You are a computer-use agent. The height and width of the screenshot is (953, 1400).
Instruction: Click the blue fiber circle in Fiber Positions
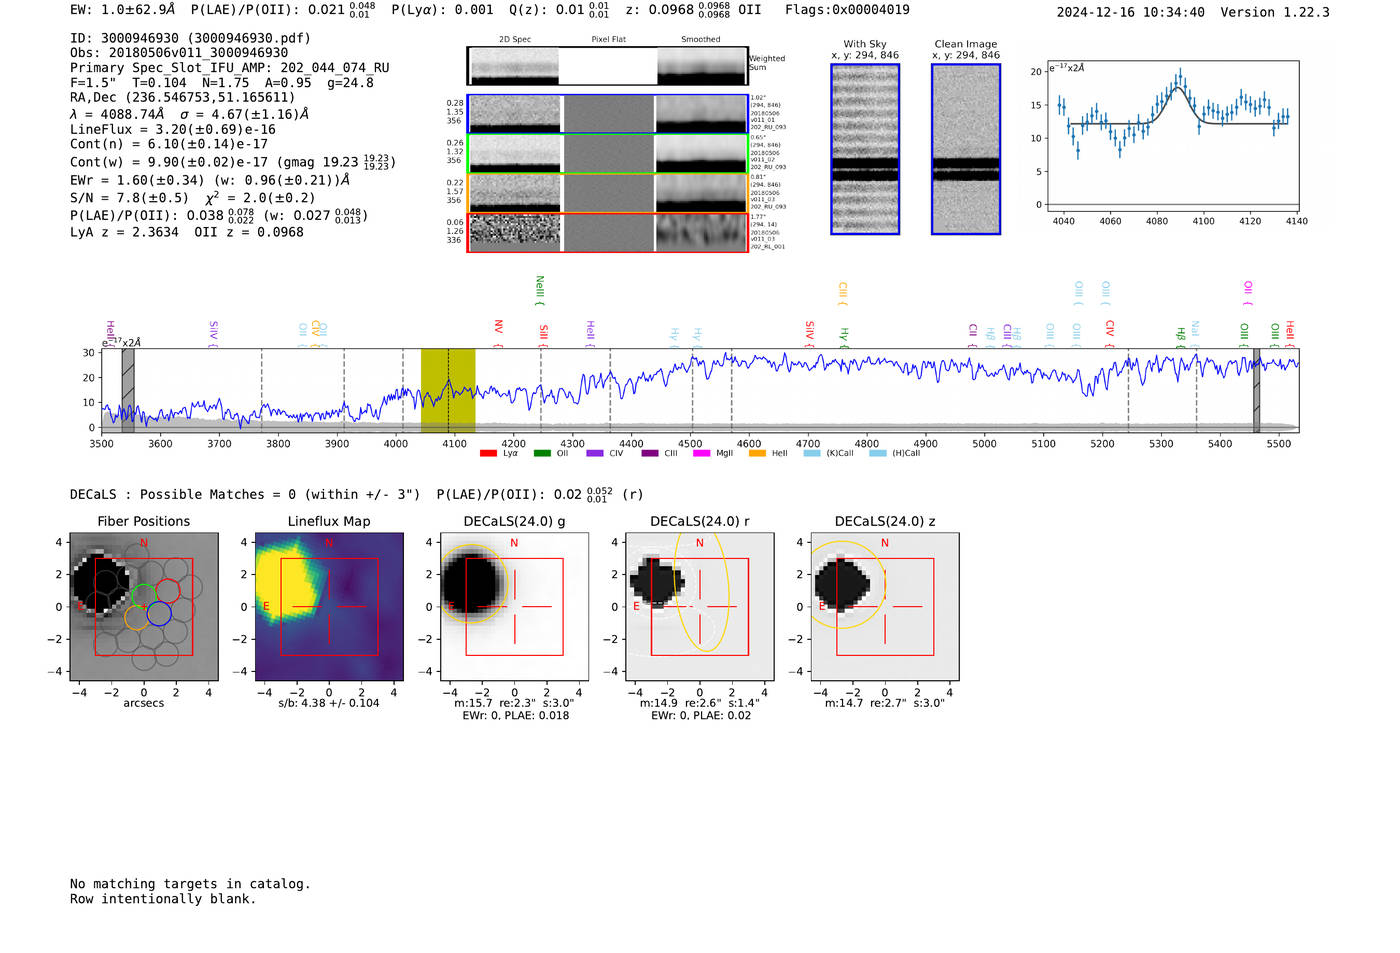click(x=159, y=614)
